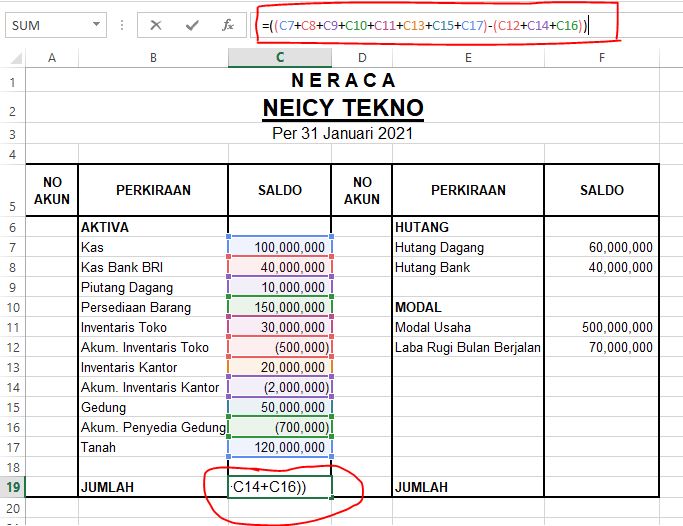Click the Hutang Dagang label cell

point(468,247)
